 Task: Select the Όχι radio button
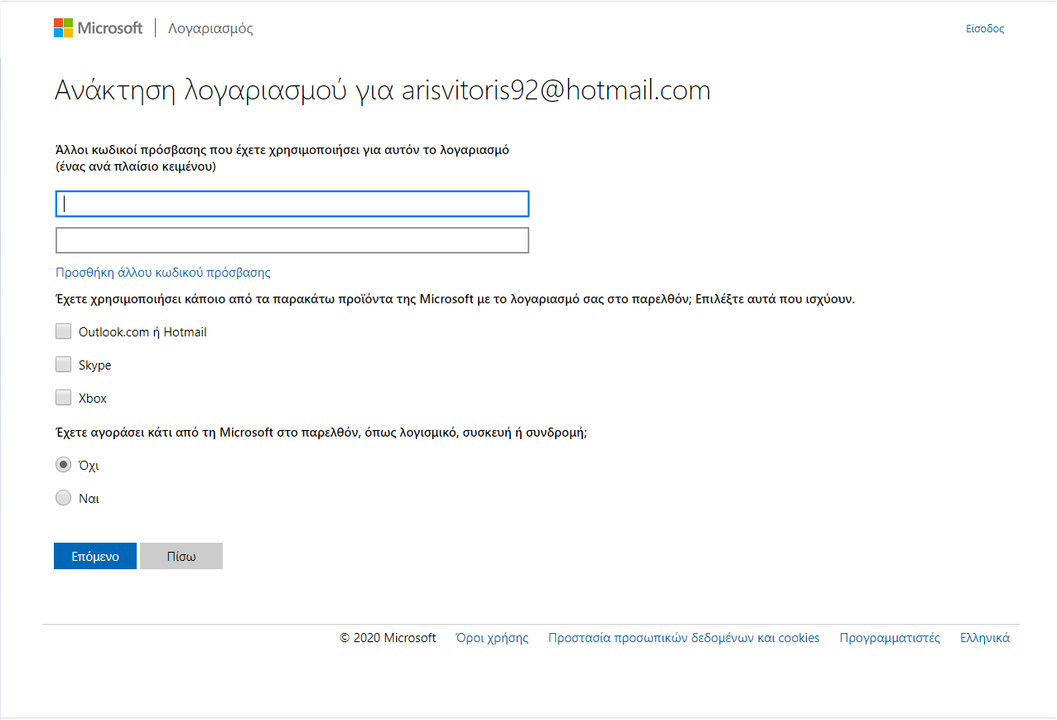[x=63, y=464]
